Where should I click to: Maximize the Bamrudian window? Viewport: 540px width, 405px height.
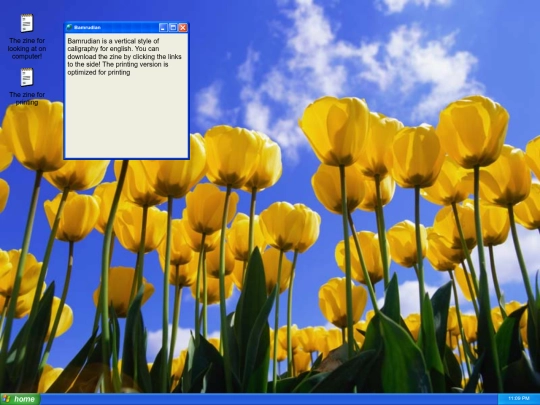point(173,28)
